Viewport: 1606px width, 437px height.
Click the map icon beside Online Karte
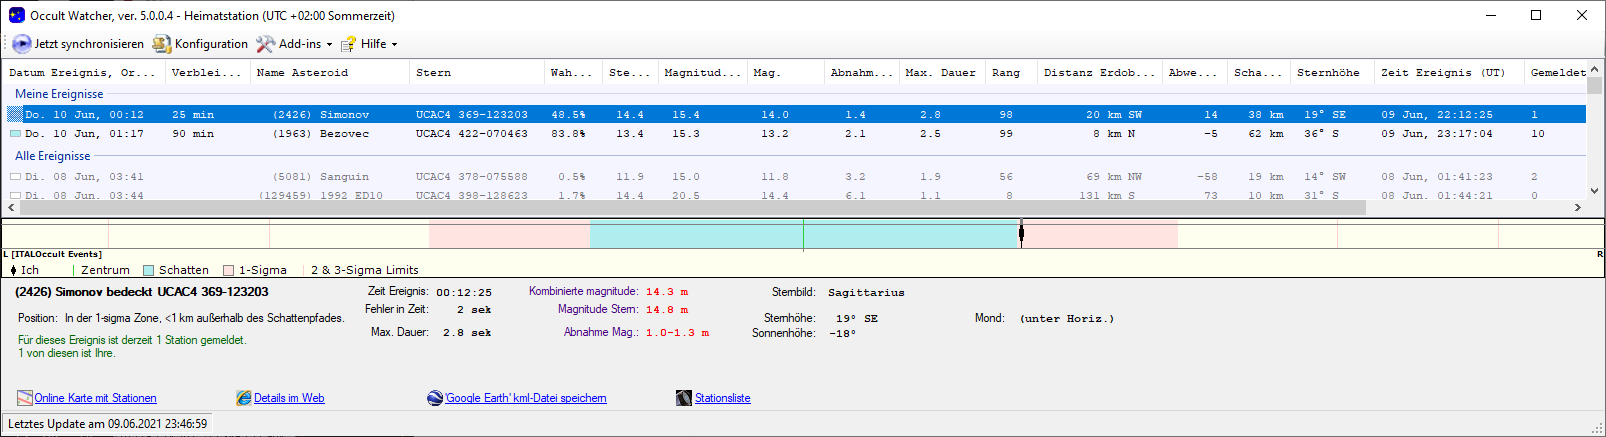pyautogui.click(x=24, y=398)
